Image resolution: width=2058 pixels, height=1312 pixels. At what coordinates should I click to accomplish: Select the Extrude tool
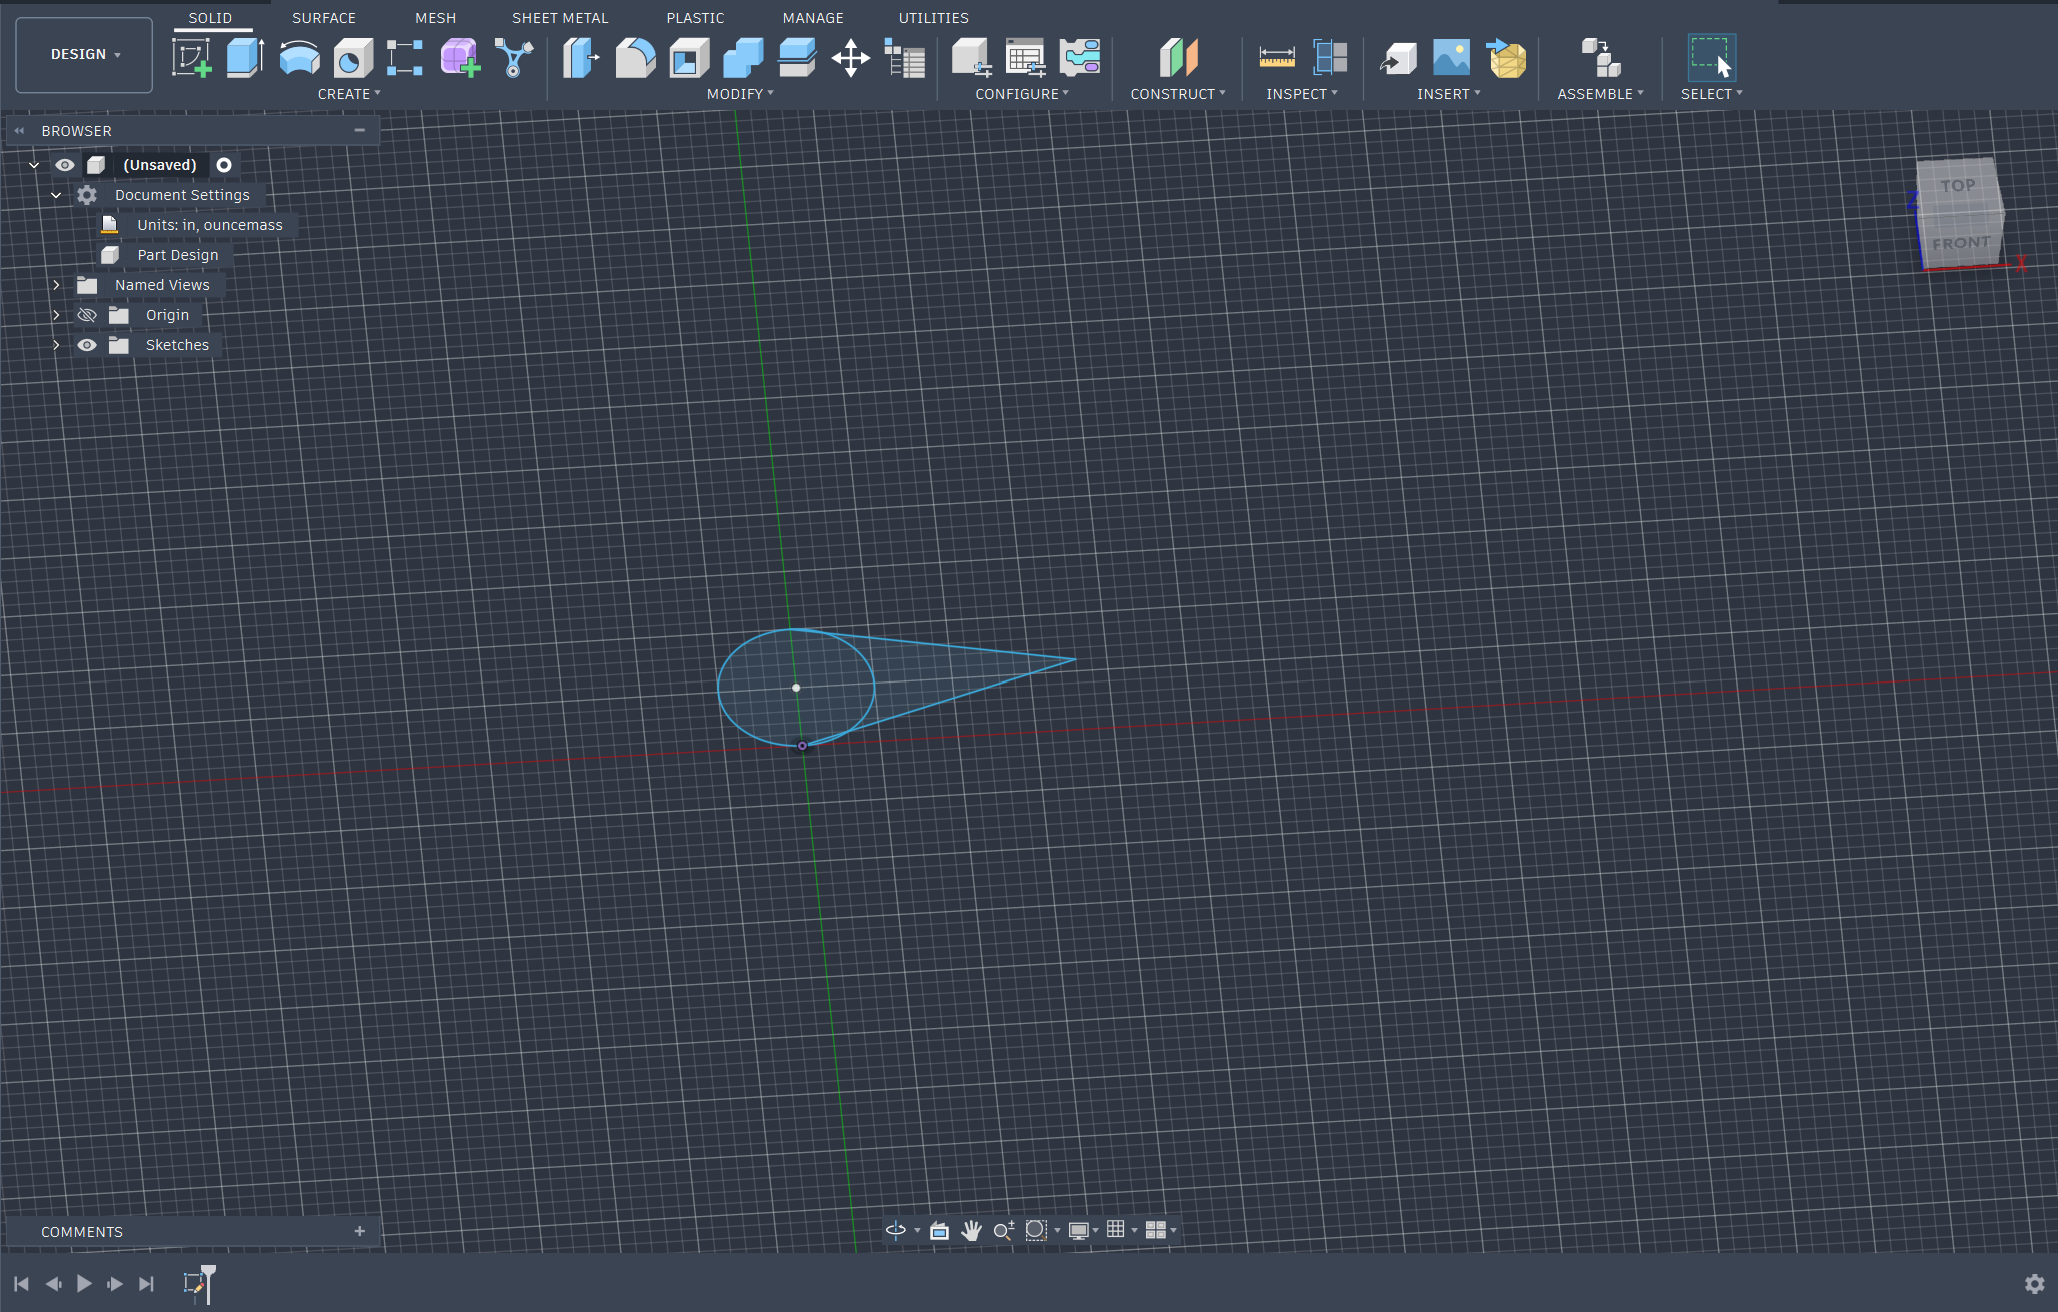pyautogui.click(x=245, y=58)
